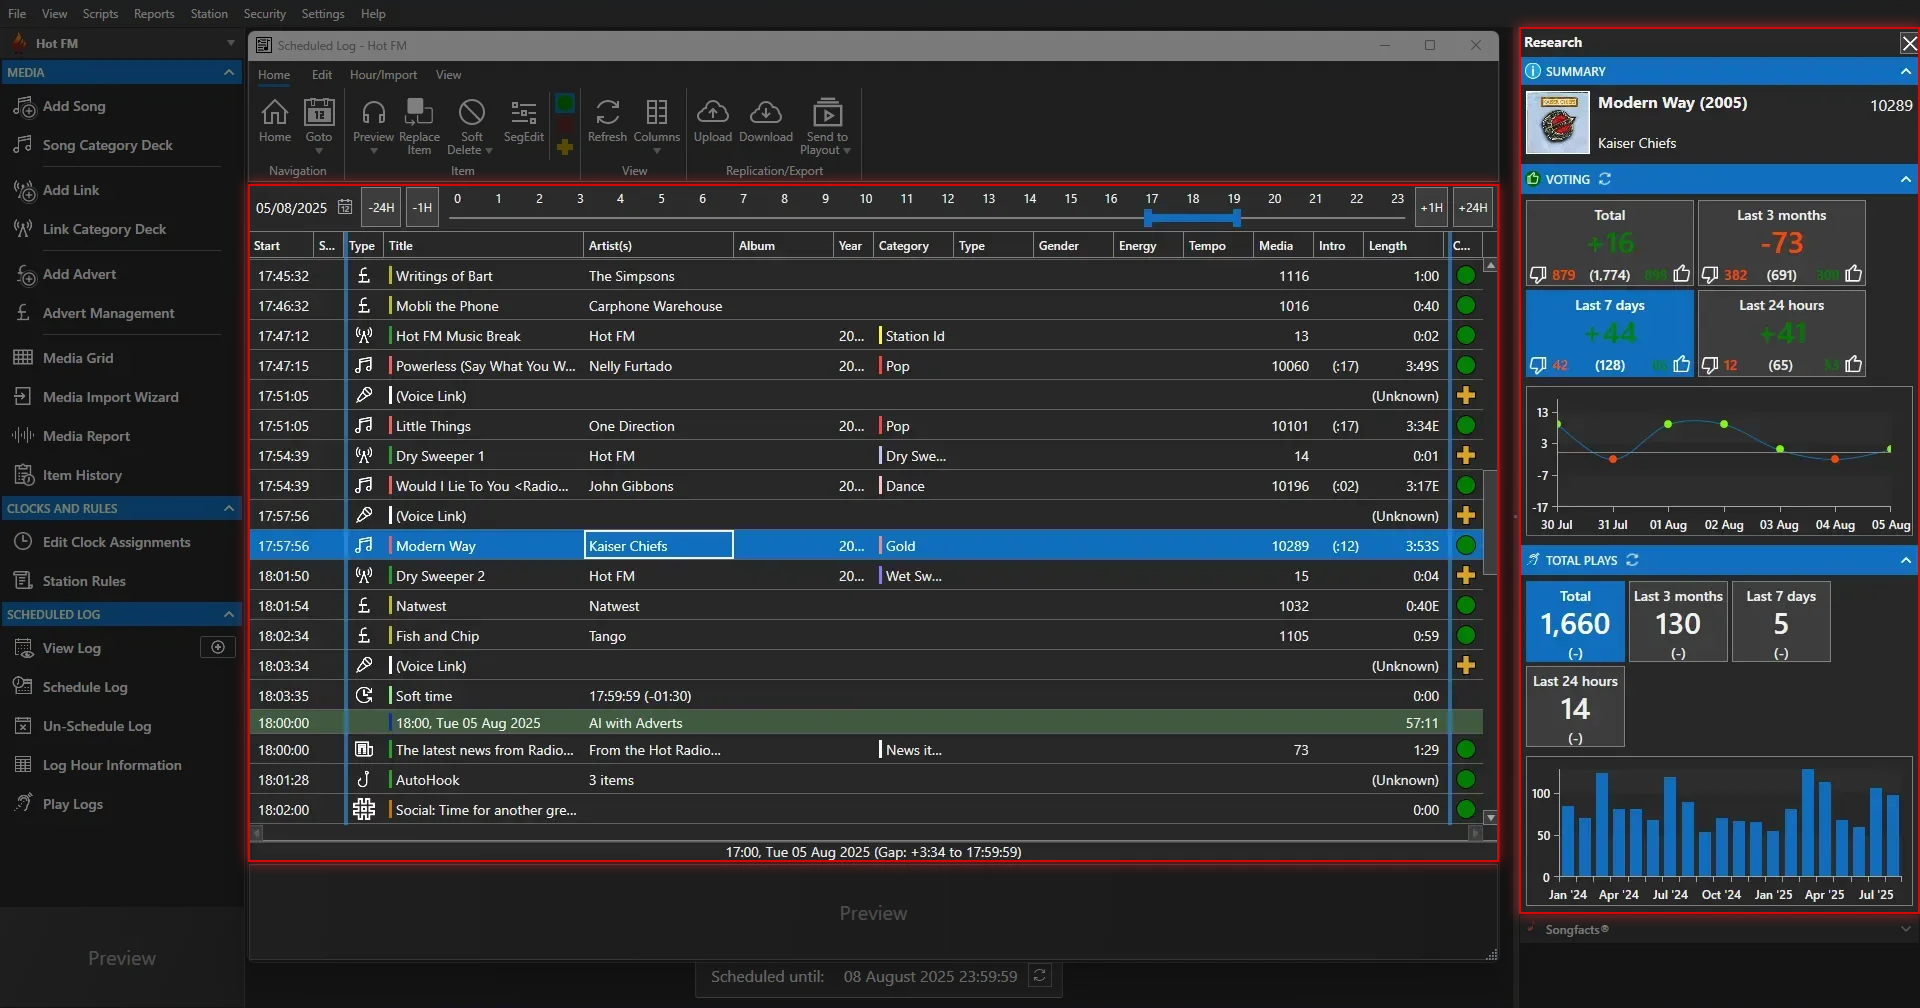Click the refresh icon next to Voting
The width and height of the screenshot is (1920, 1008).
click(x=1607, y=178)
